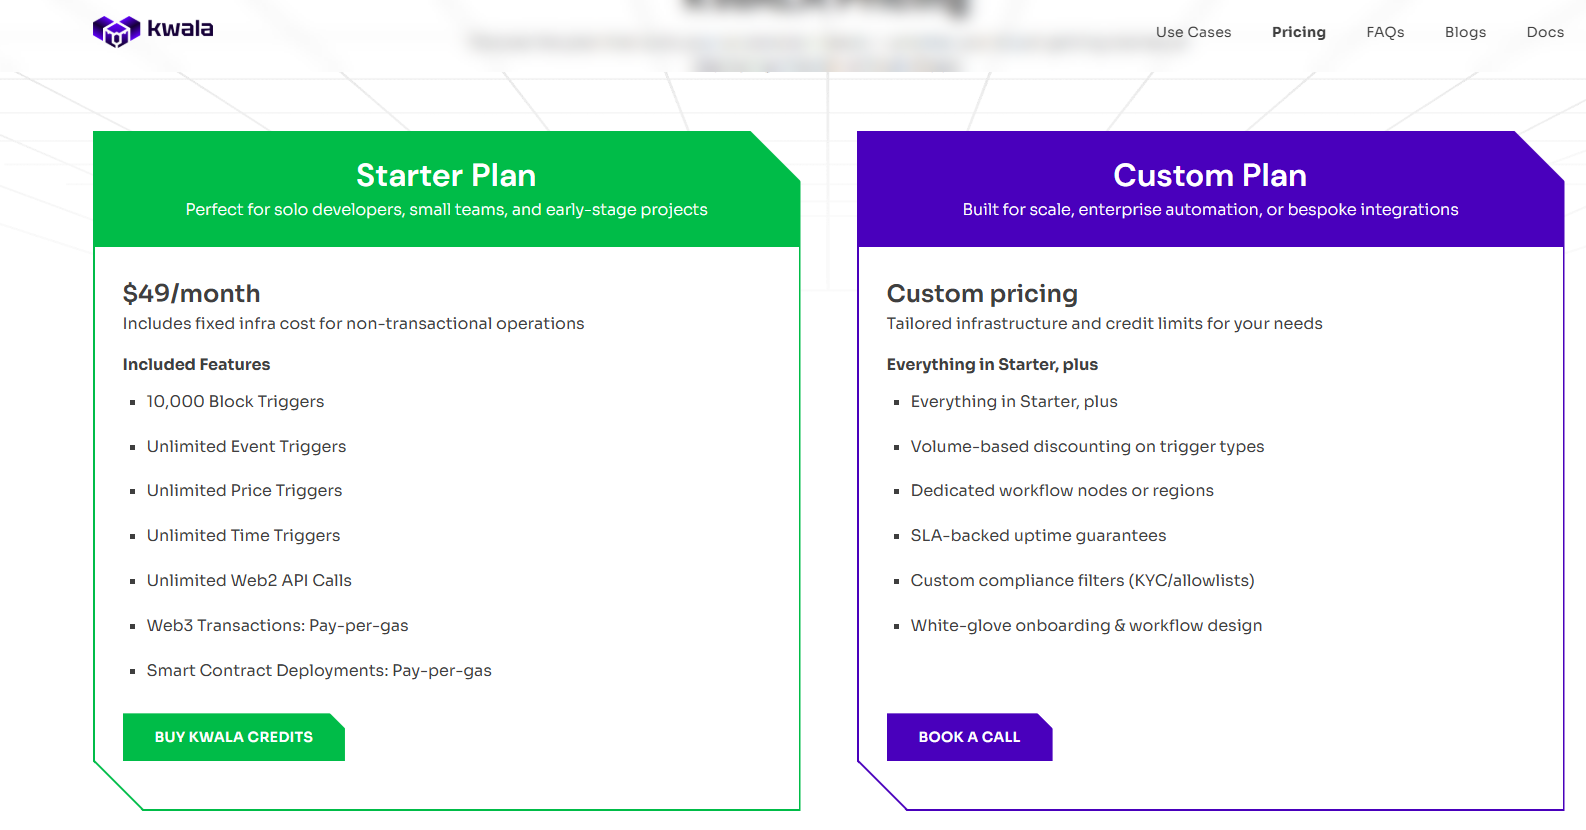Navigate to Blogs in the header
Screen dimensions: 1586x830
tap(1465, 32)
